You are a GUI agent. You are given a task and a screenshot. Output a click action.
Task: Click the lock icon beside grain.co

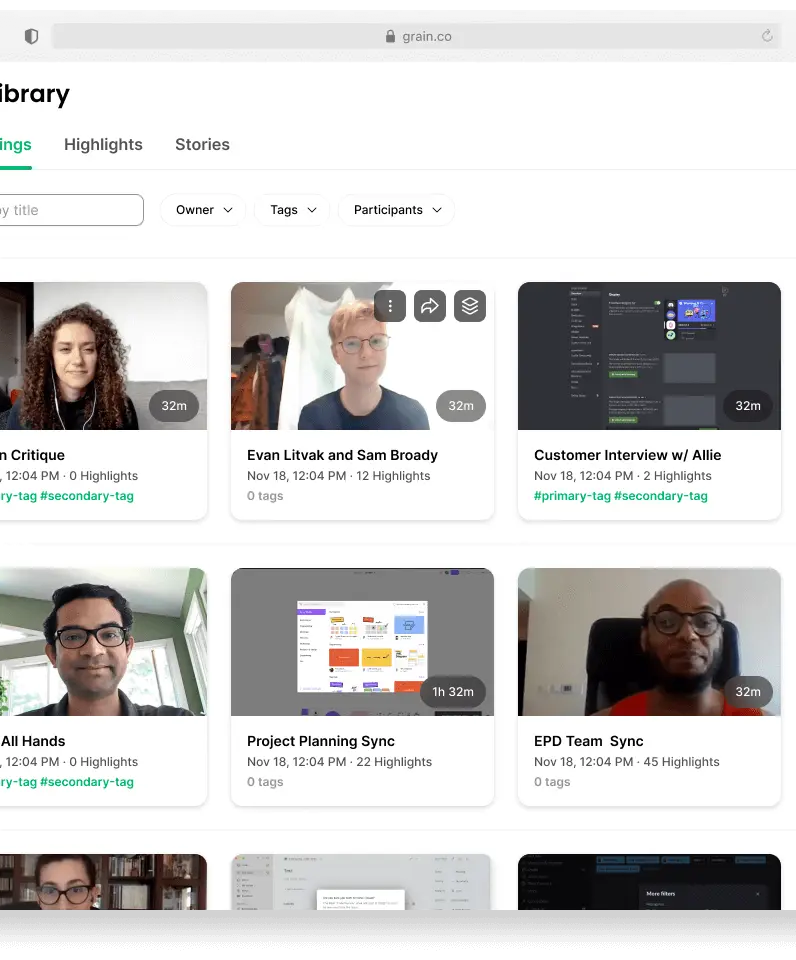390,36
